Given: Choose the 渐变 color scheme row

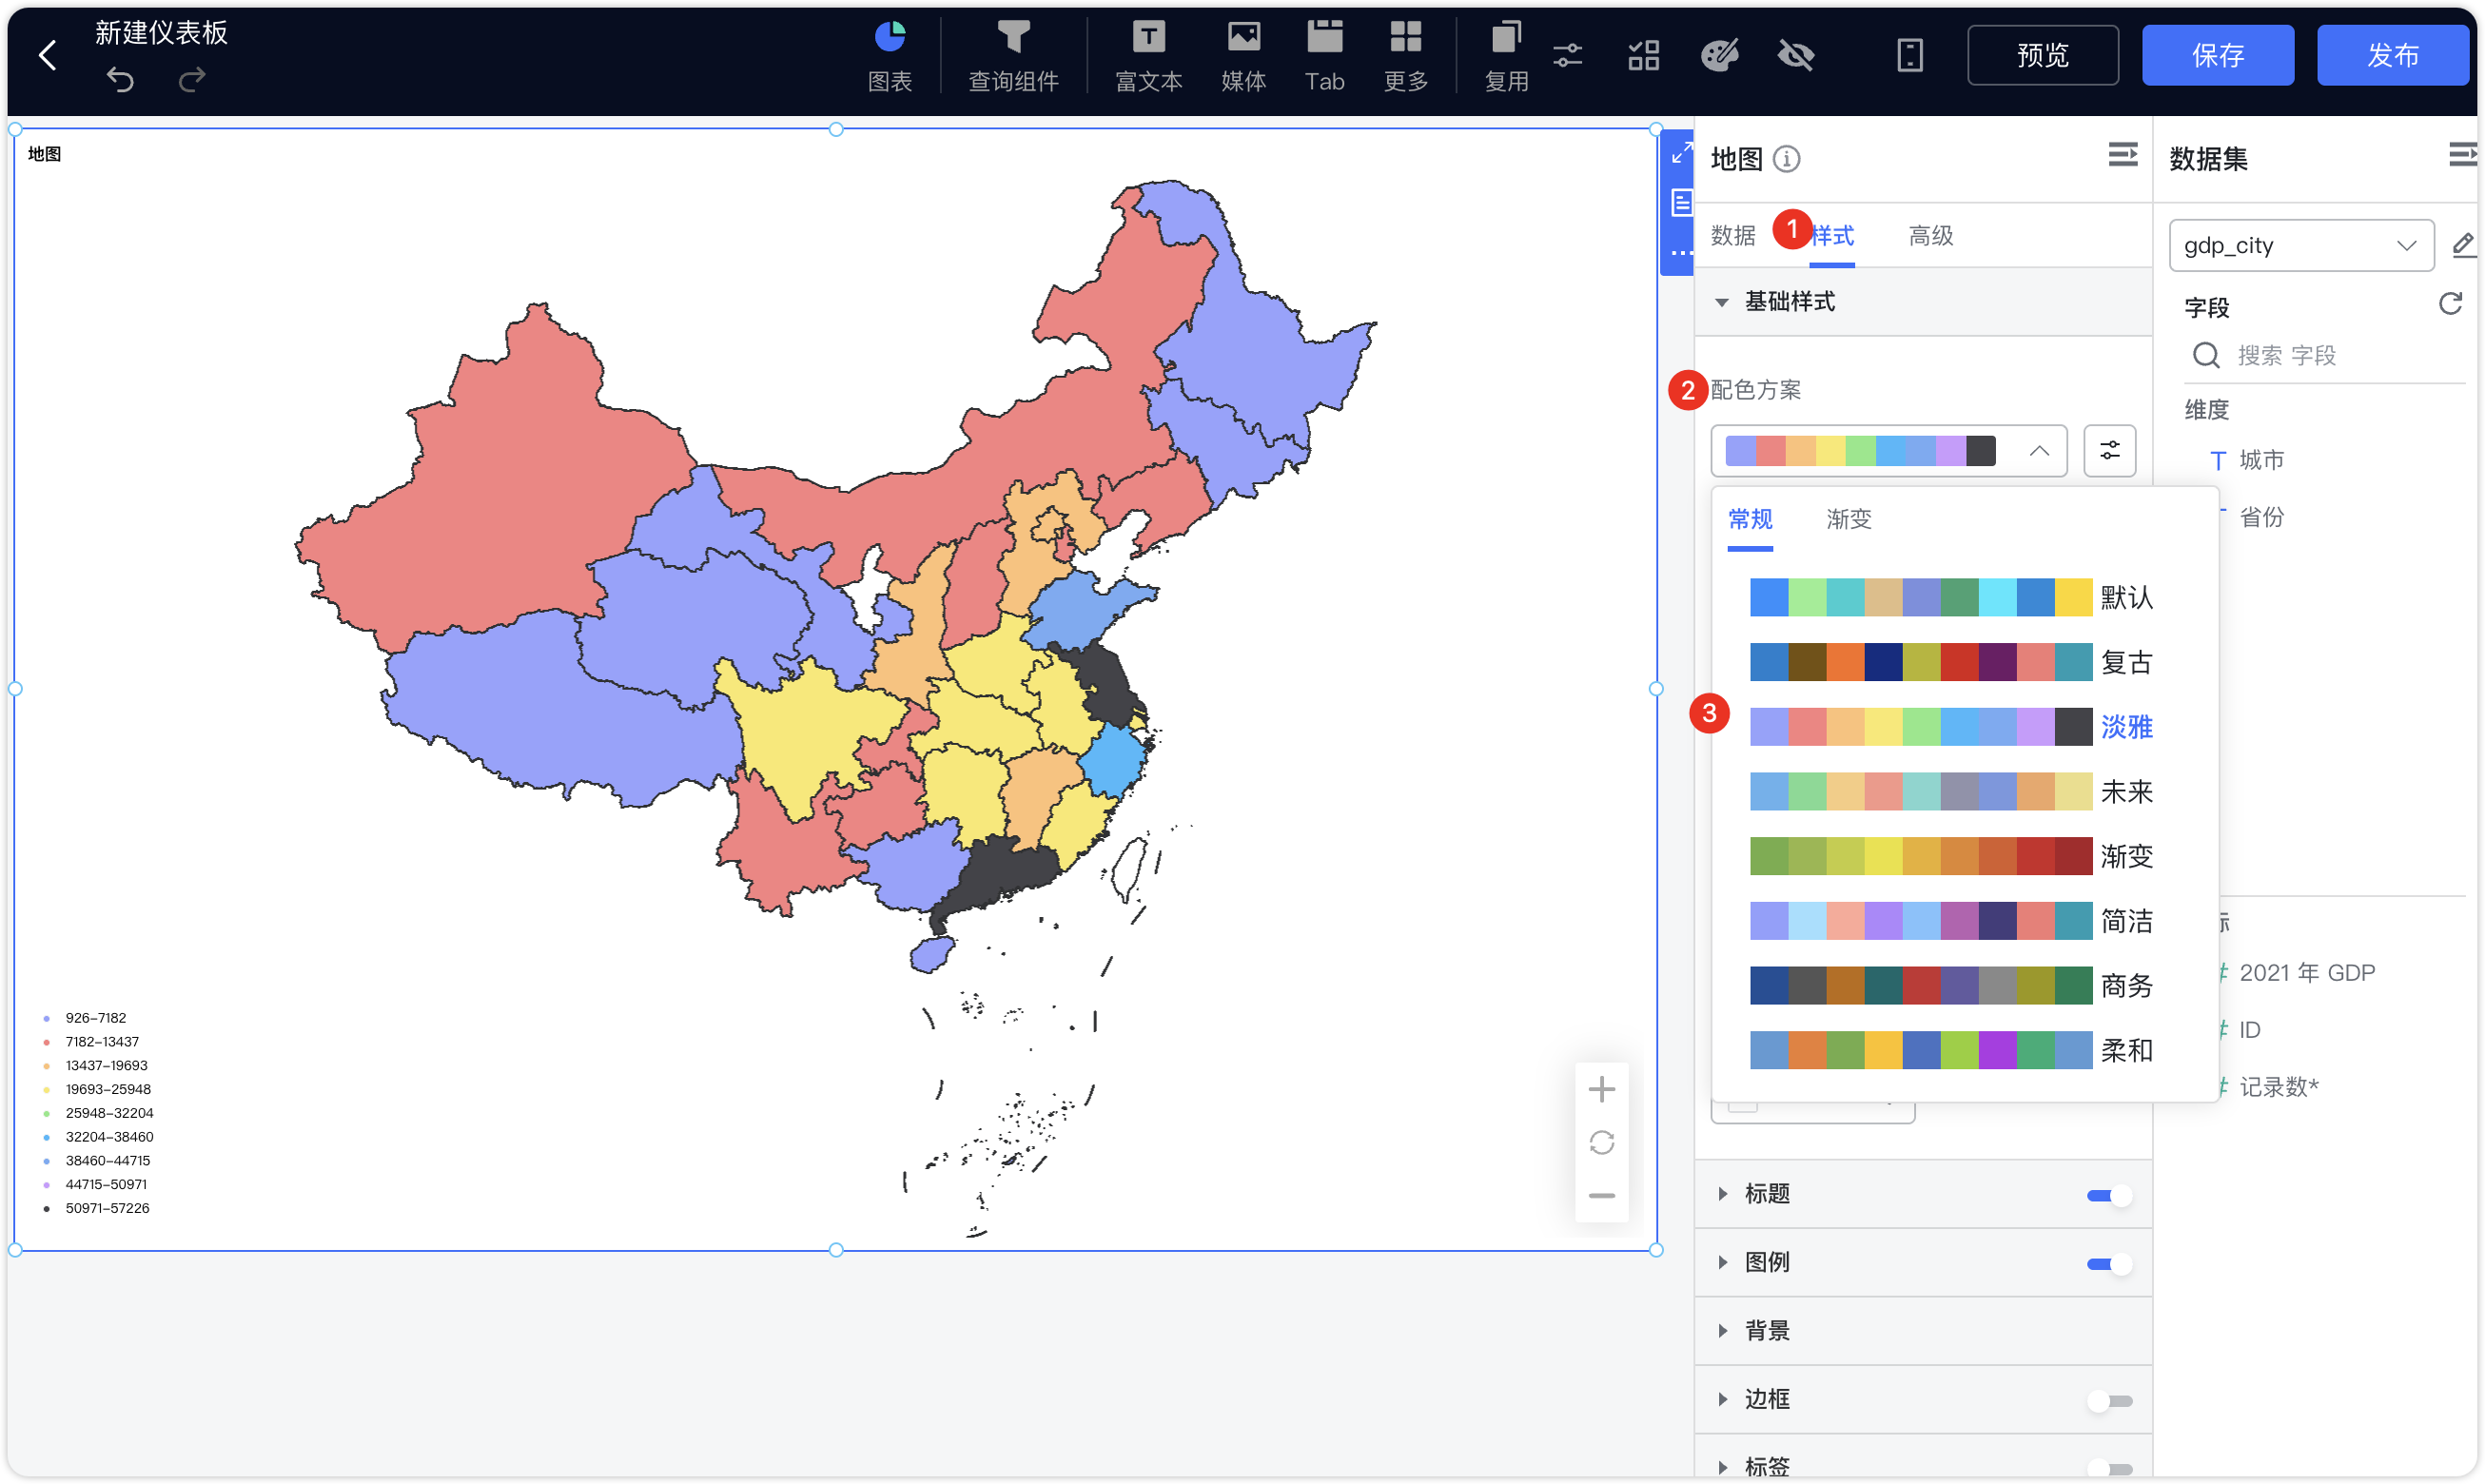Looking at the screenshot, I should (x=1950, y=856).
